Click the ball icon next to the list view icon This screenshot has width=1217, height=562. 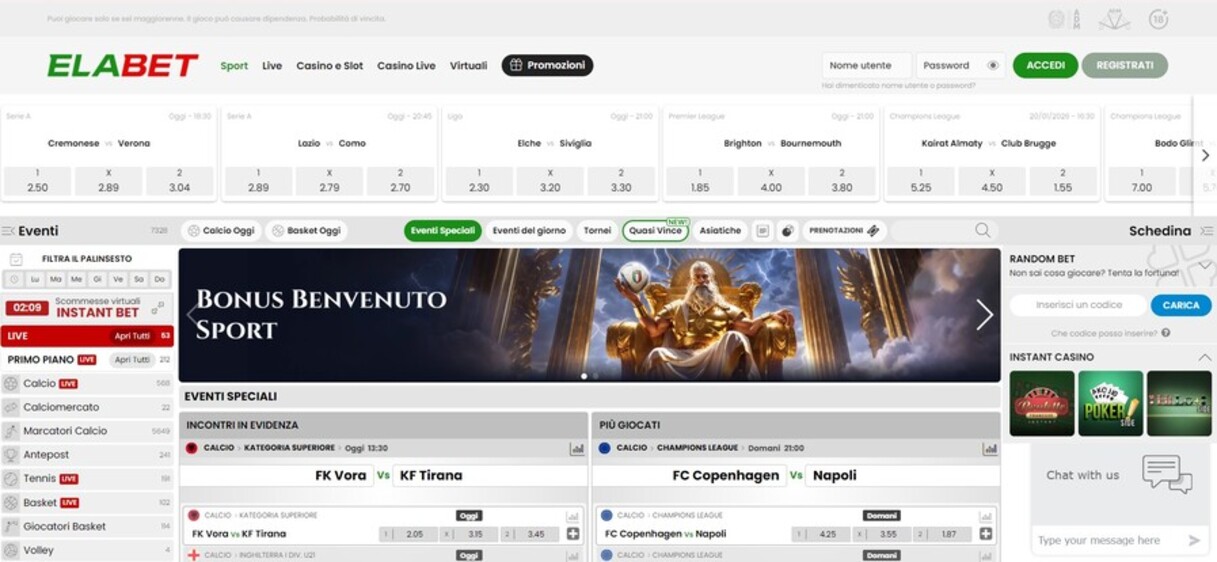pos(788,231)
